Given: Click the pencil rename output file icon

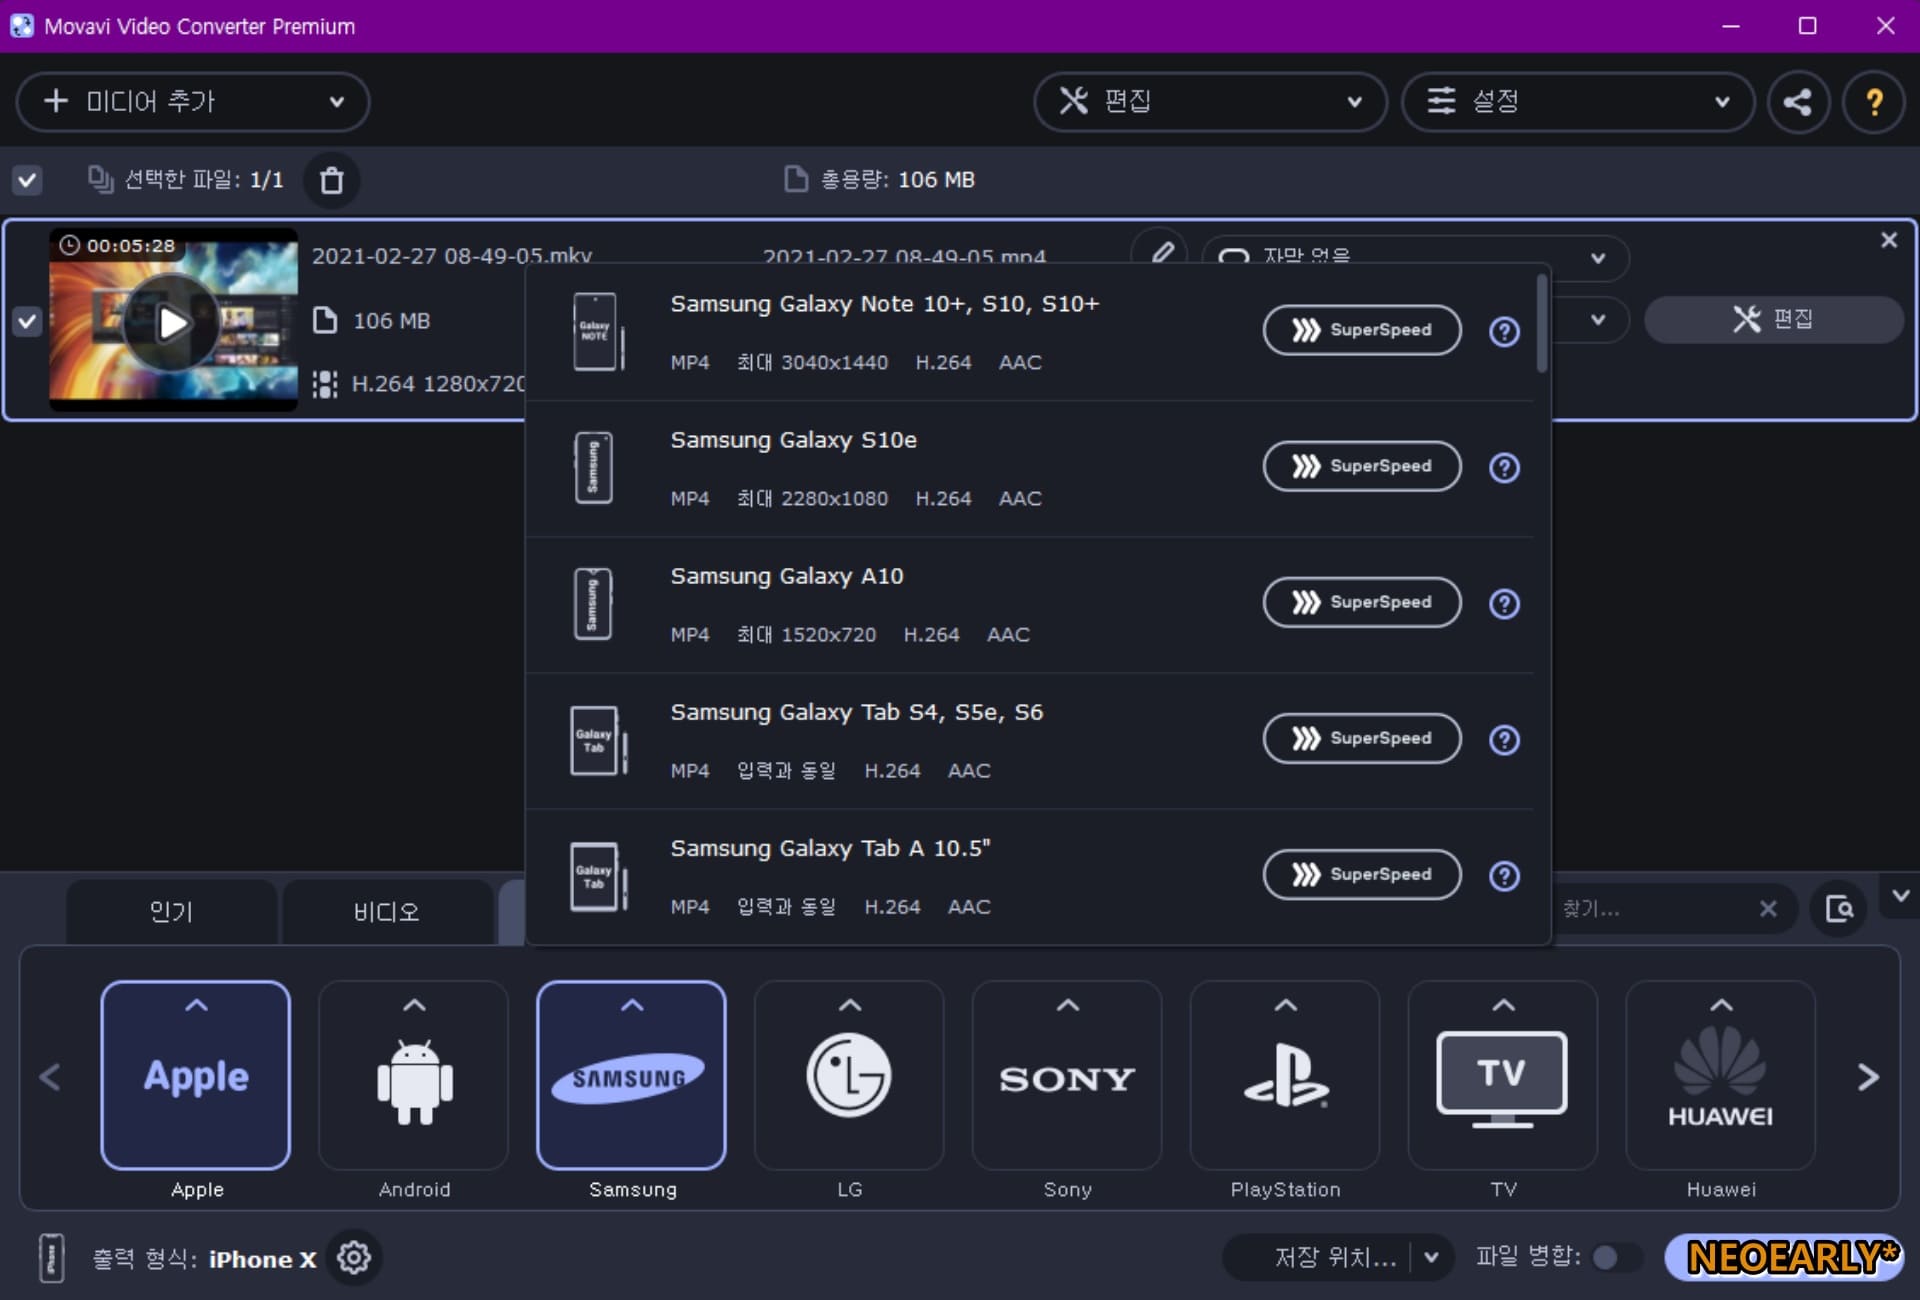Looking at the screenshot, I should coord(1161,251).
